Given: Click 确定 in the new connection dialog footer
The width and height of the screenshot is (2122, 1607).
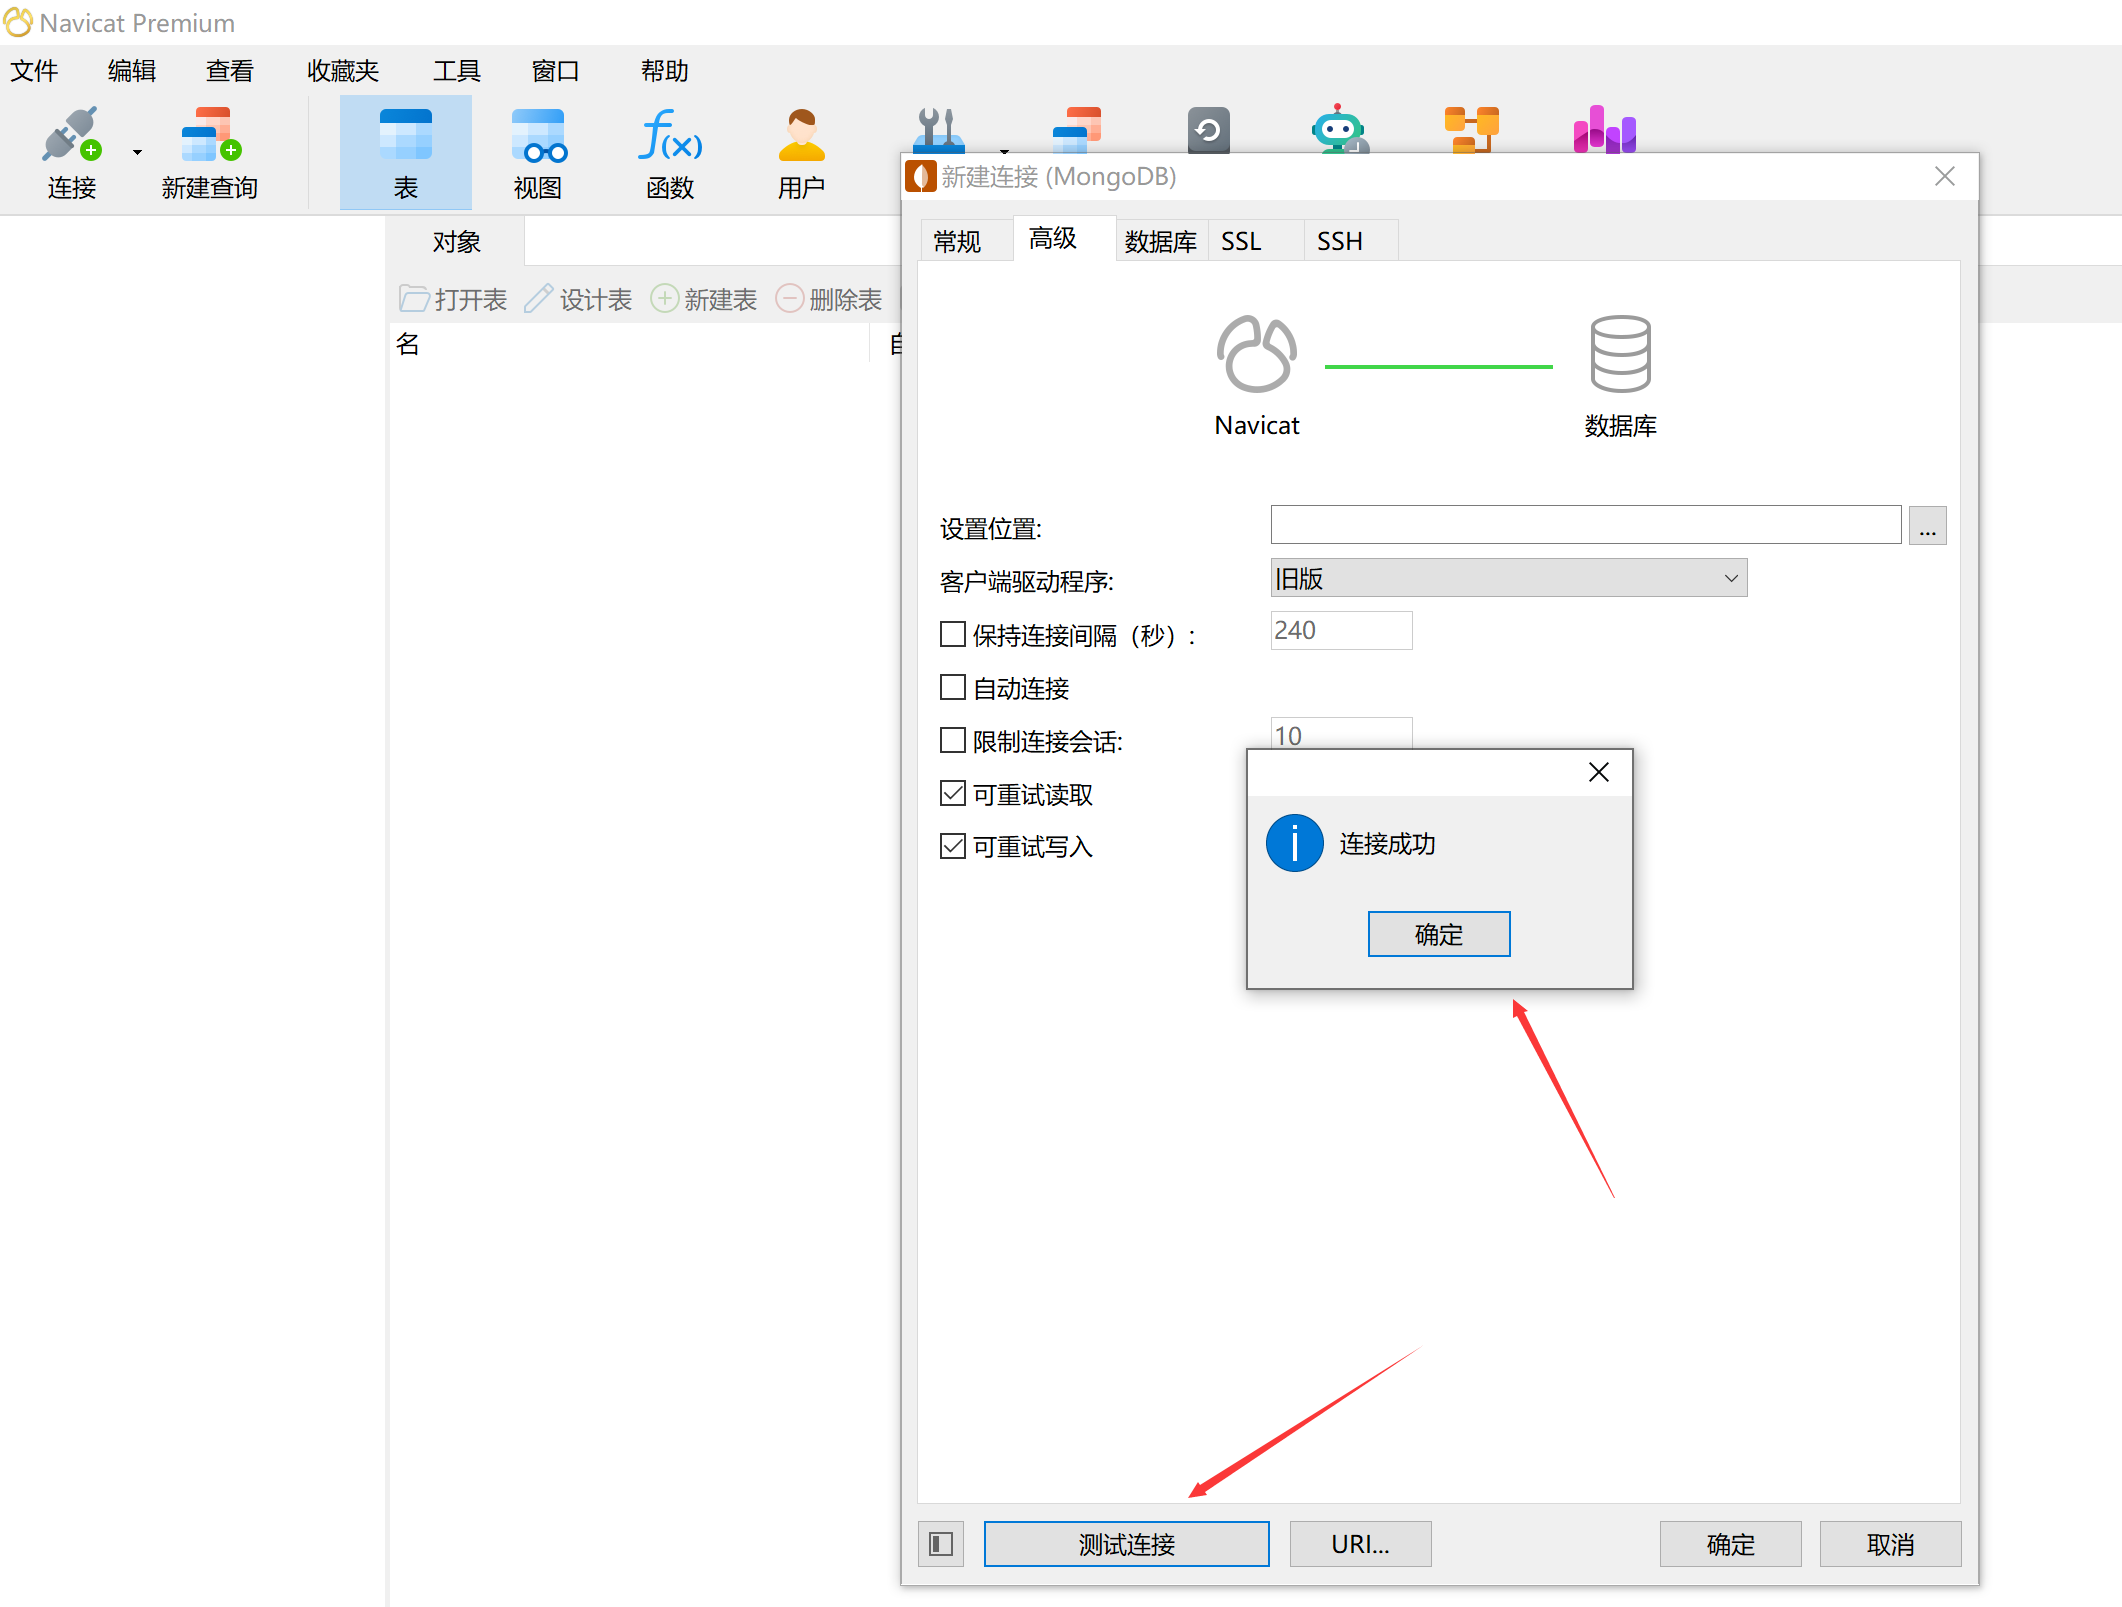Looking at the screenshot, I should click(x=1731, y=1544).
